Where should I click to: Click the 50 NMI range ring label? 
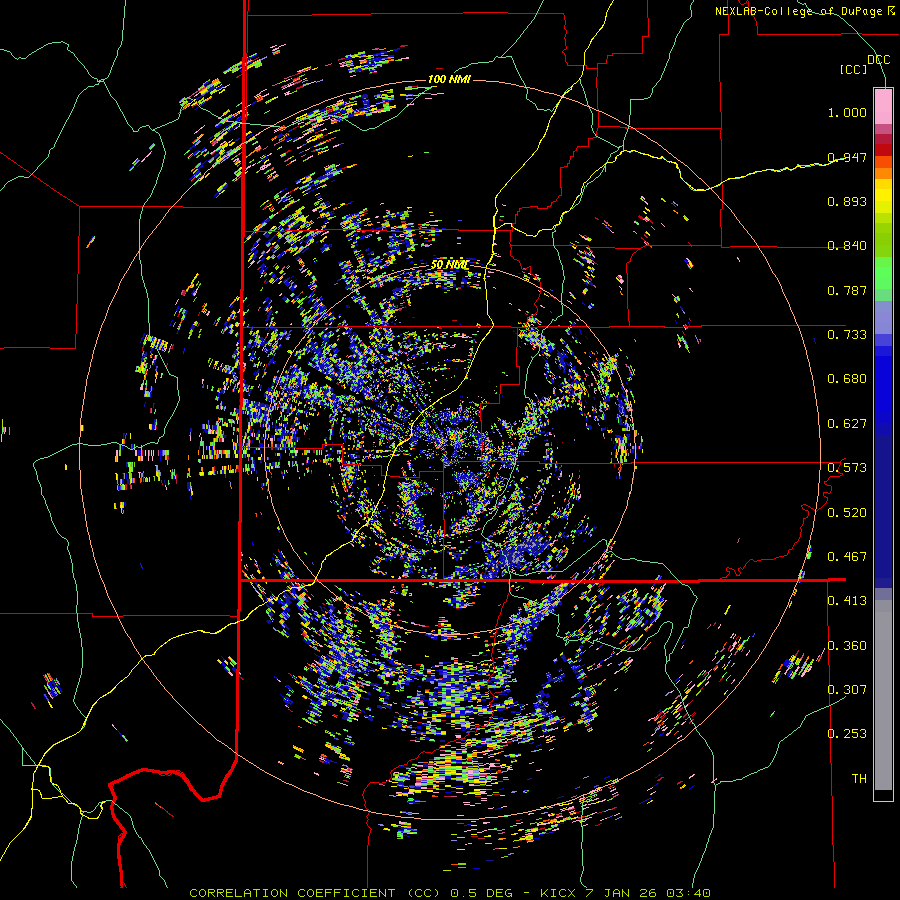450,265
